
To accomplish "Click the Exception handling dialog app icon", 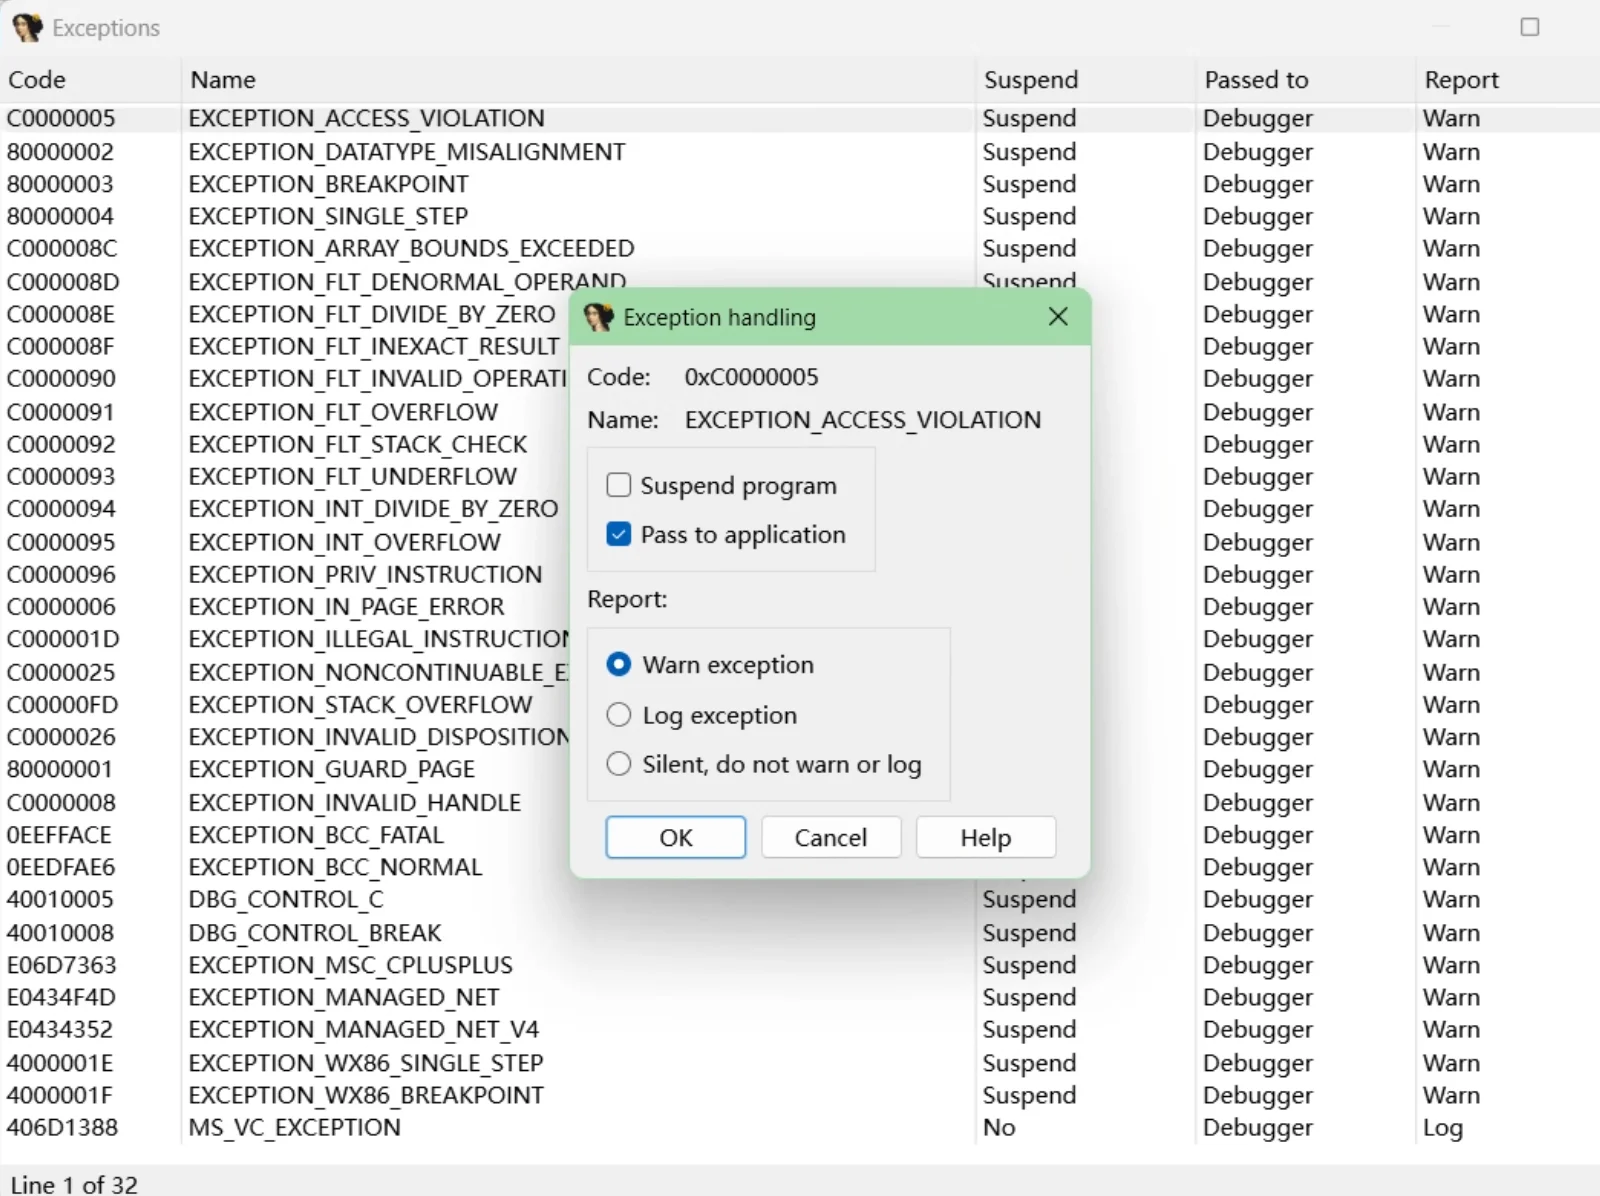I will pyautogui.click(x=598, y=317).
